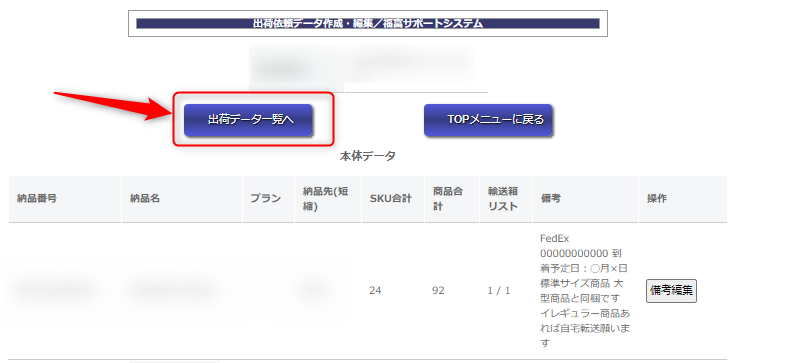The height and width of the screenshot is (363, 785).
Task: Click the 出荷依頼データ作成・編集 title banner
Action: (x=368, y=24)
